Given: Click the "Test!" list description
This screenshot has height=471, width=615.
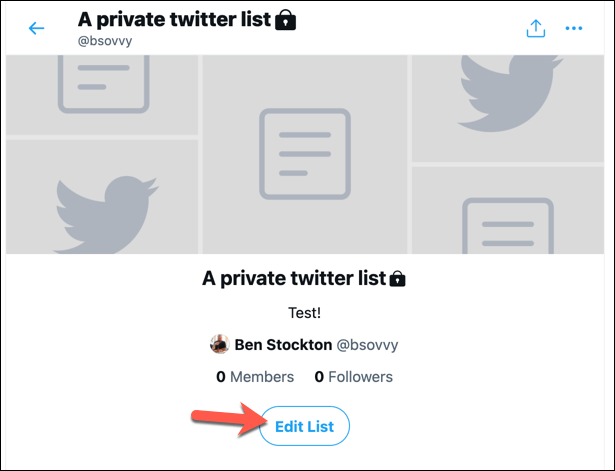Looking at the screenshot, I should [x=307, y=312].
